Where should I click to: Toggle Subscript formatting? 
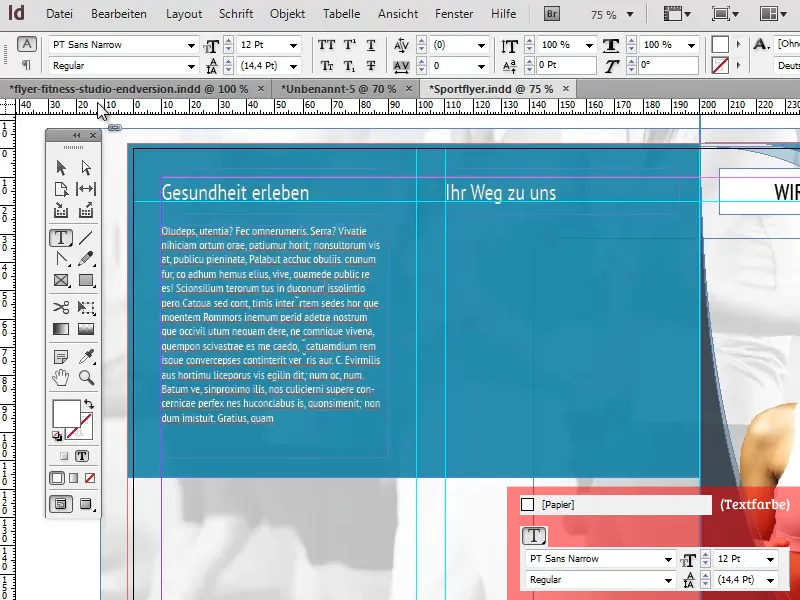tap(349, 65)
